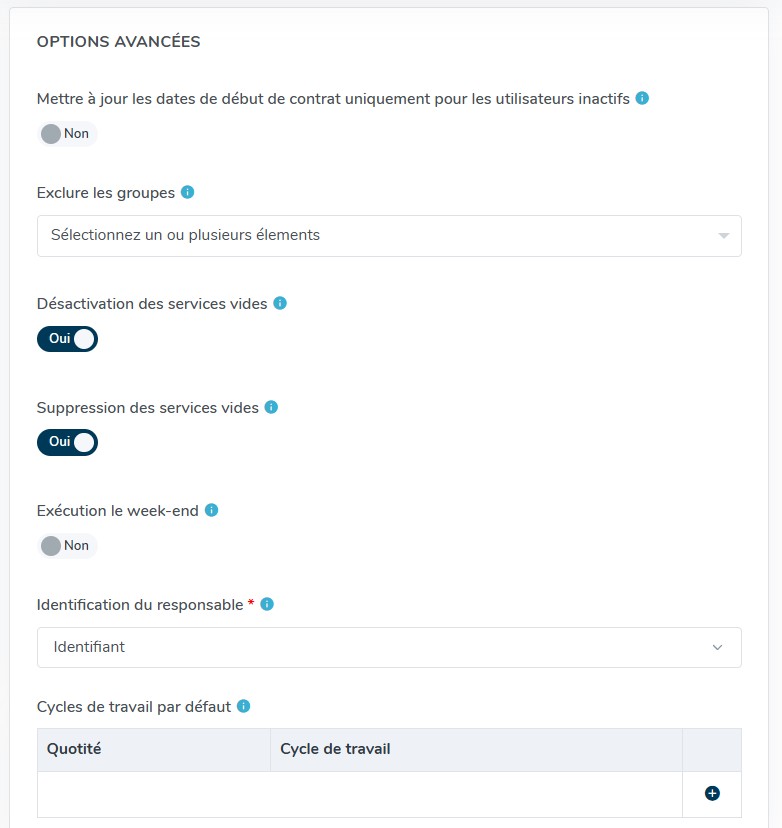Click the Options avancées section heading
The height and width of the screenshot is (828, 782).
[x=118, y=42]
